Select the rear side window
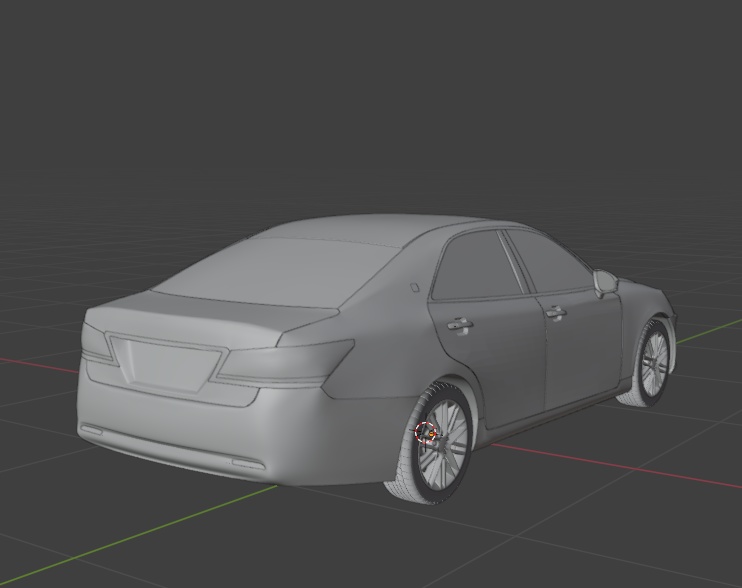This screenshot has width=742, height=588. pyautogui.click(x=478, y=267)
